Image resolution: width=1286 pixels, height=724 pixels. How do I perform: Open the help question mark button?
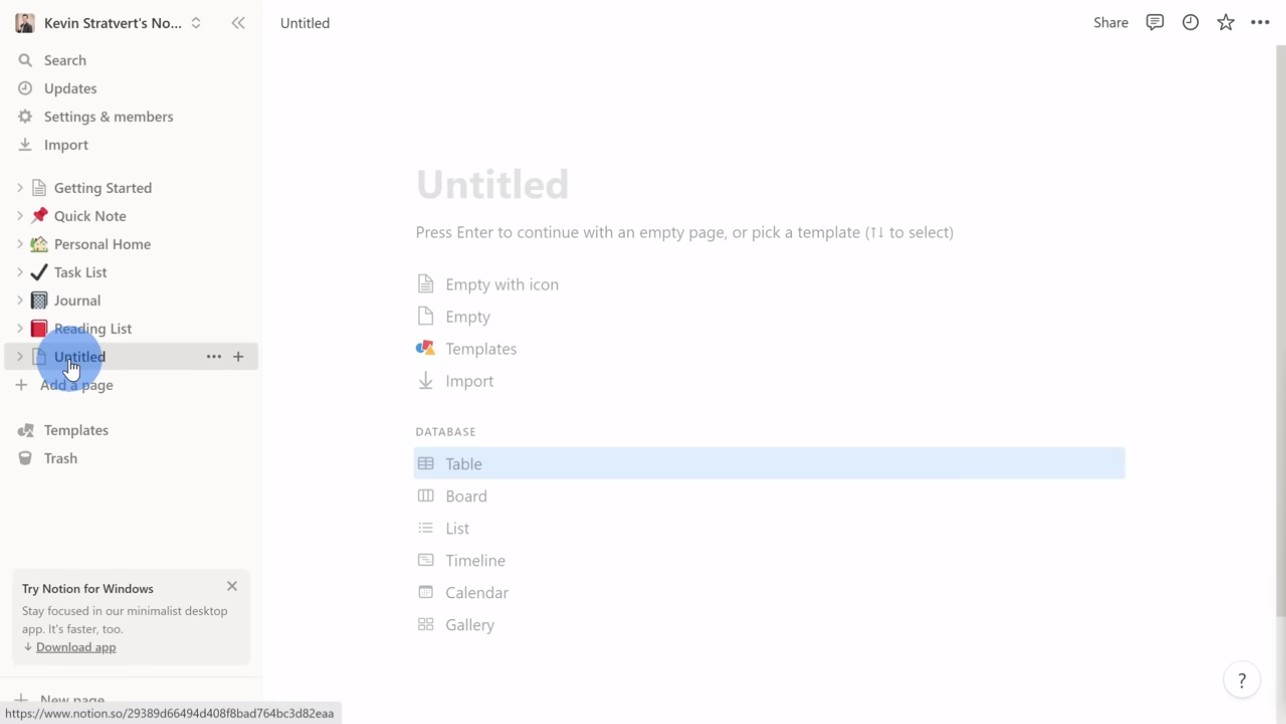[1242, 681]
